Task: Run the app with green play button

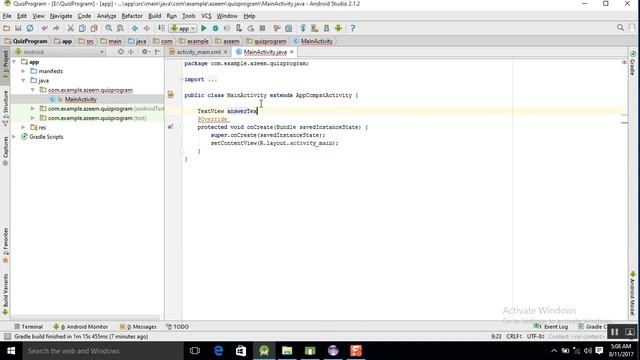Action: (204, 28)
